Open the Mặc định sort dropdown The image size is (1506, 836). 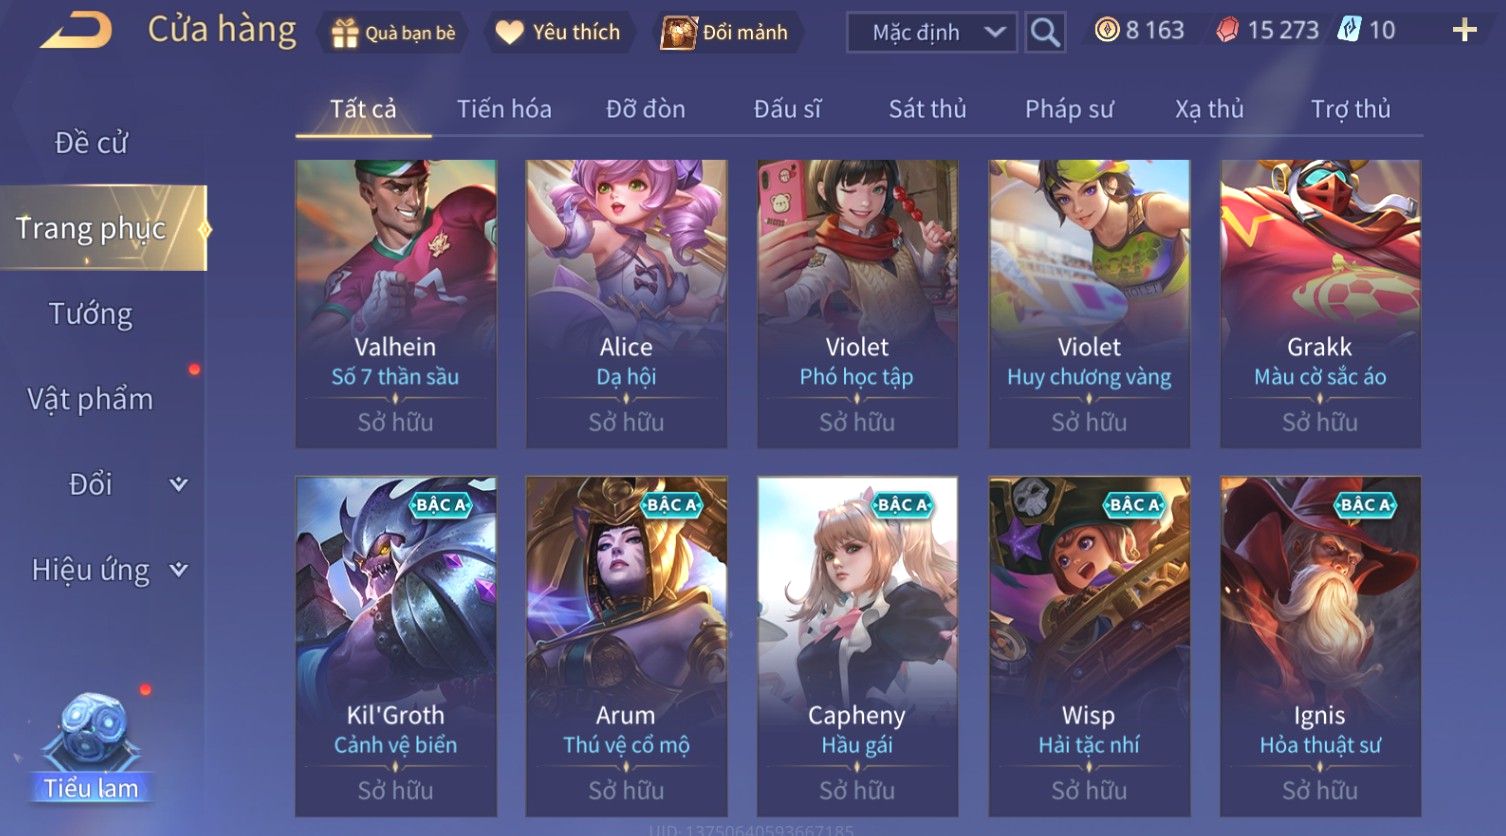931,32
